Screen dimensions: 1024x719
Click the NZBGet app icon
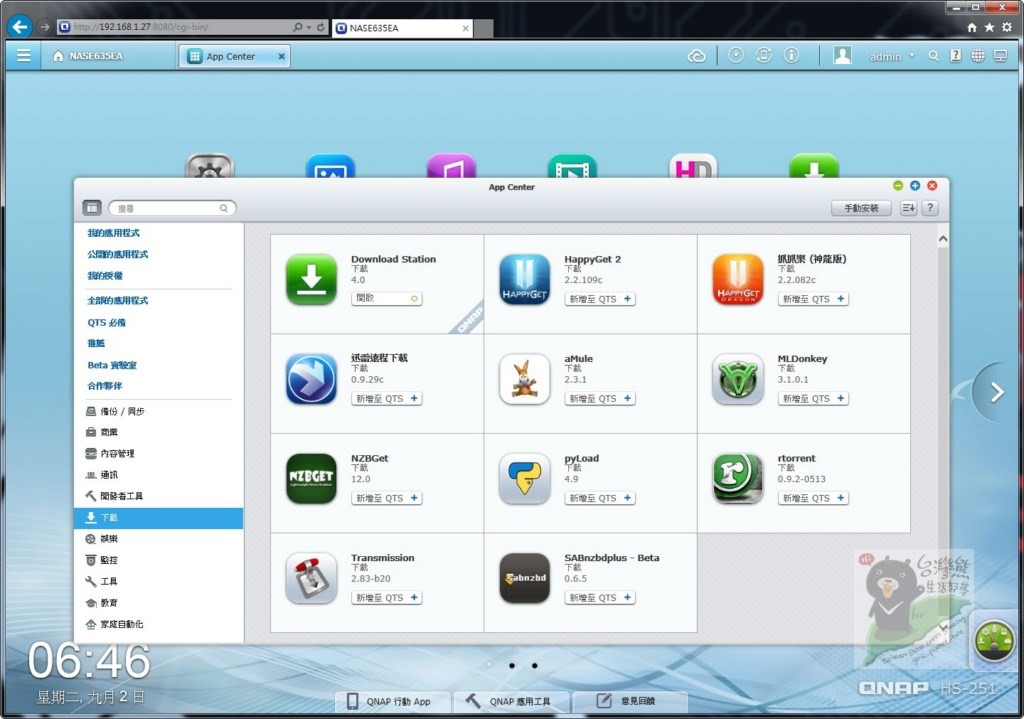tap(312, 479)
